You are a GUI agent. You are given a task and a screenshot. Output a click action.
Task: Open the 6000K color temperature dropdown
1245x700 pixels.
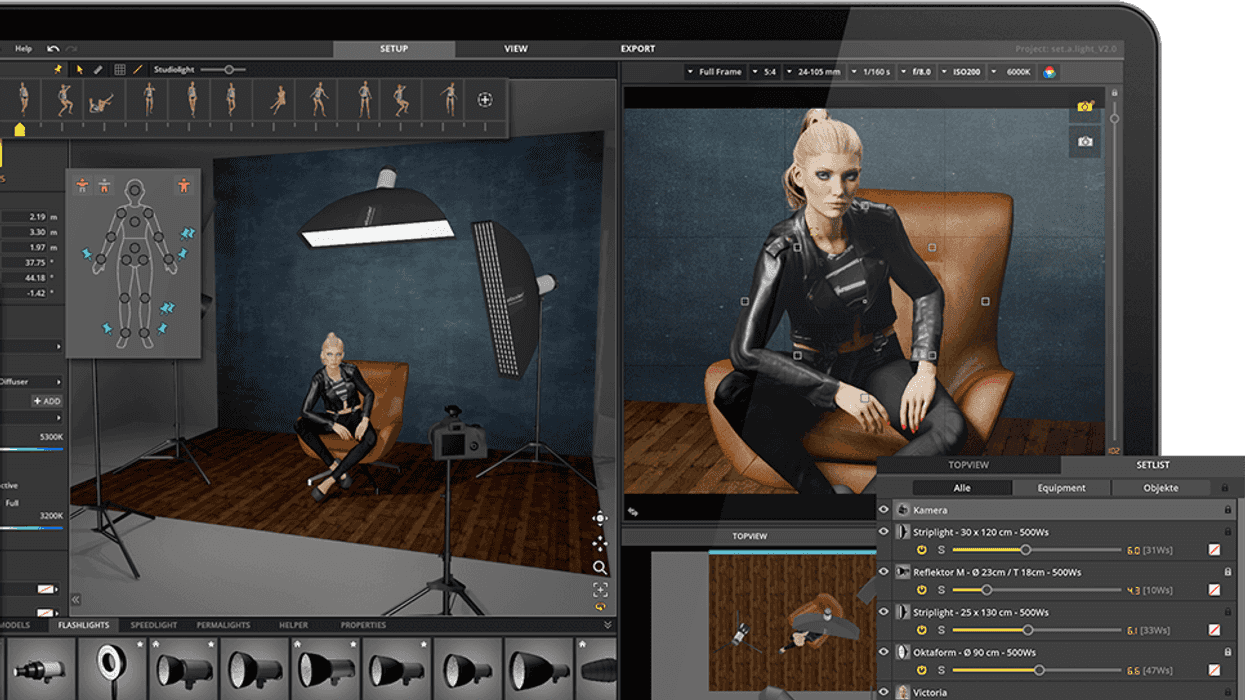pos(1014,72)
